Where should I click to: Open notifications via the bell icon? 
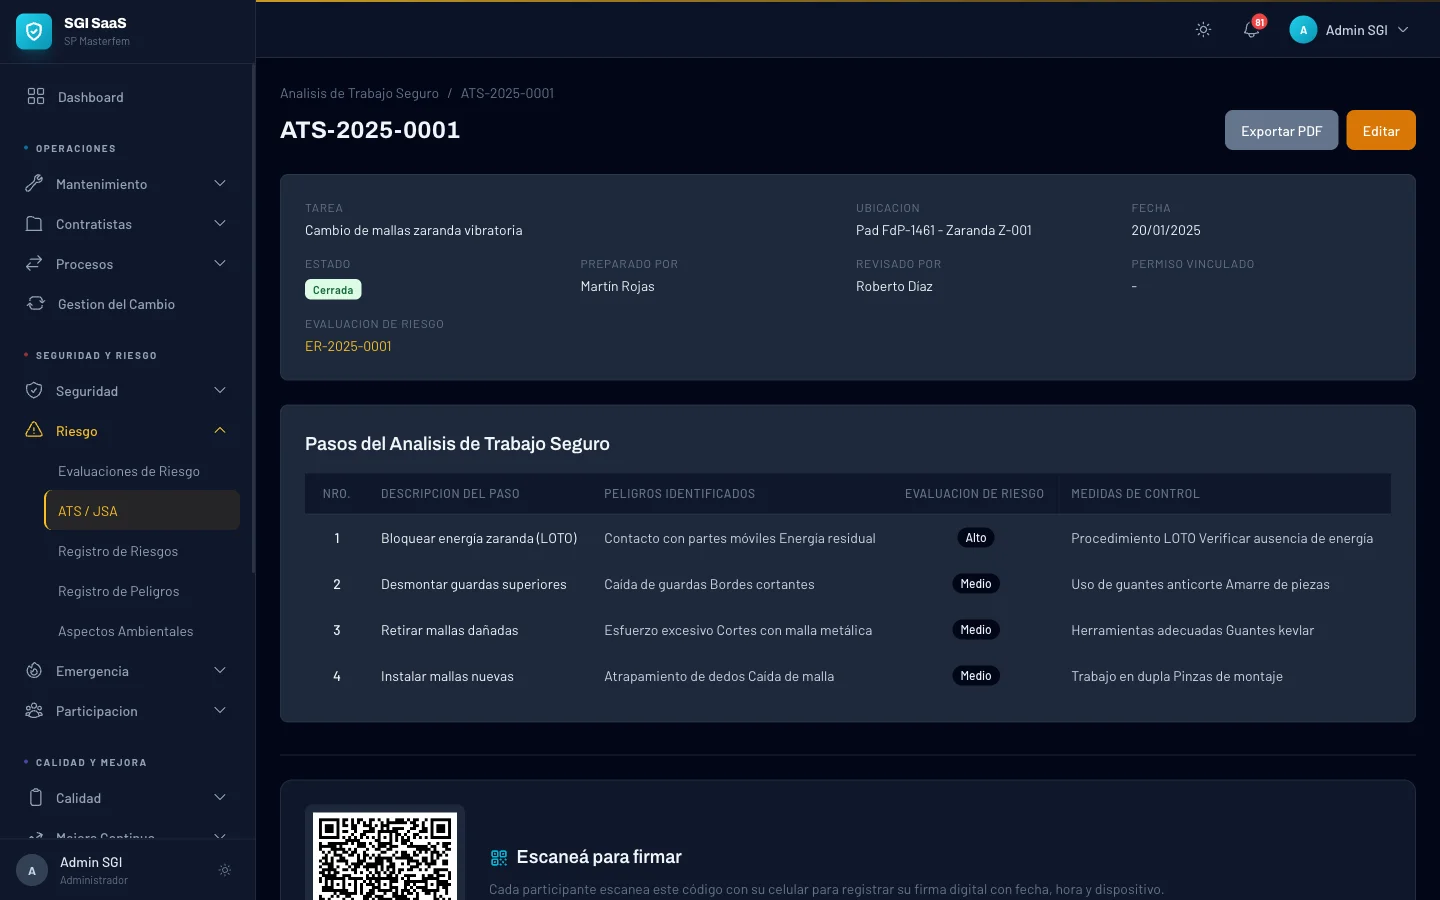[1251, 30]
